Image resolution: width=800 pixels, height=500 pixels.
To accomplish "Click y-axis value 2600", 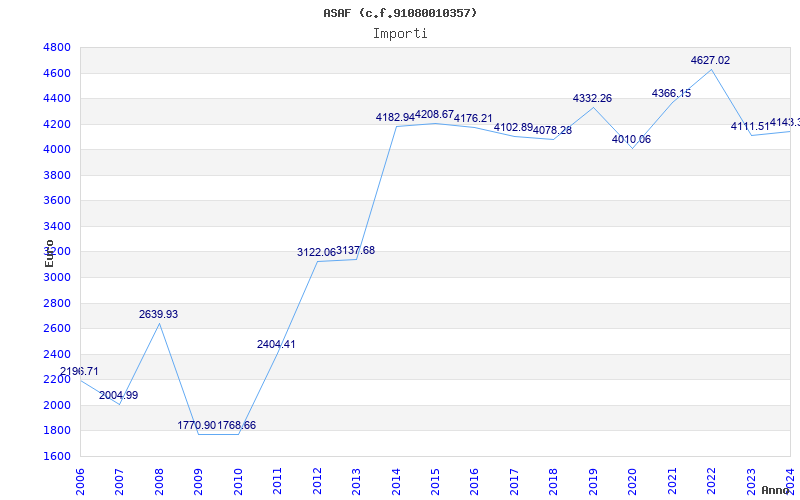I will 57,329.
